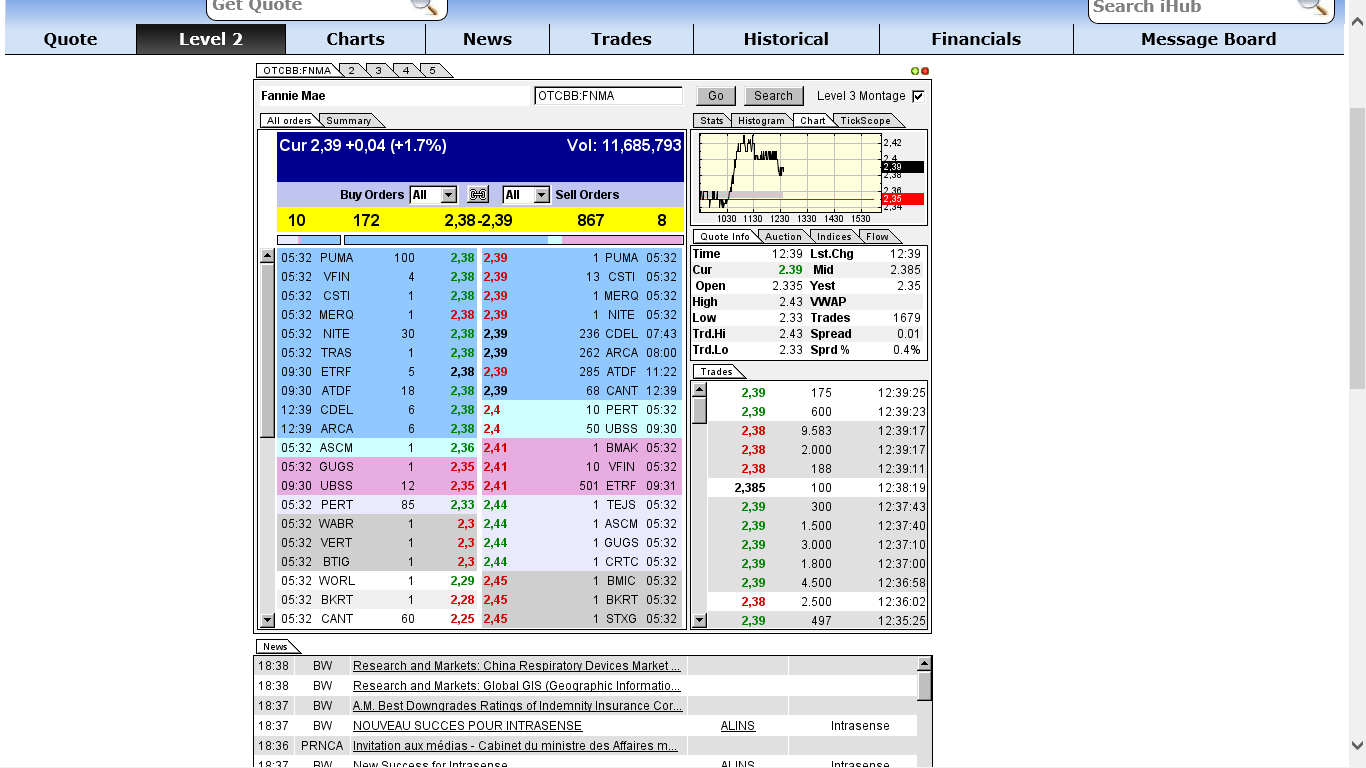This screenshot has width=1366, height=768.
Task: Open the Sell Orders filter dropdown
Action: 524,194
